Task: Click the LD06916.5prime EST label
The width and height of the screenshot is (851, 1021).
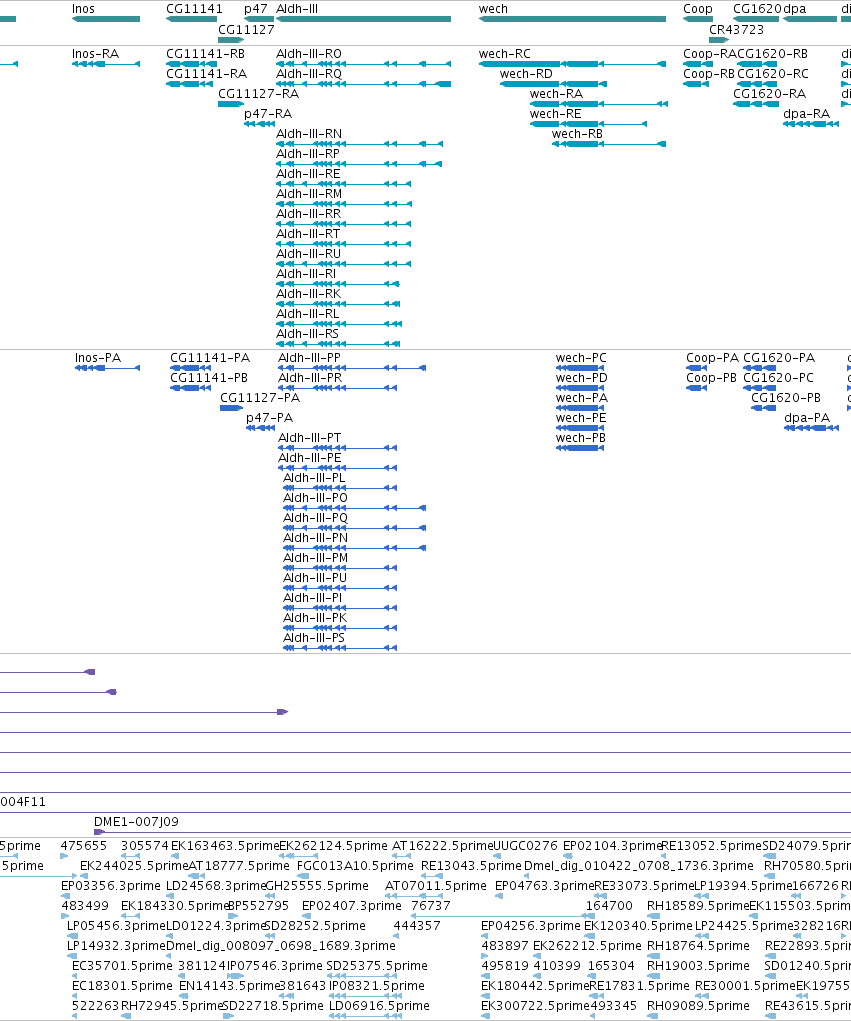Action: coord(379,1006)
